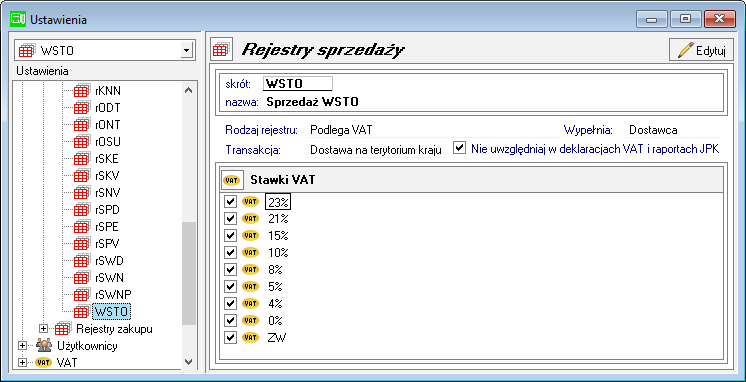Click the scroll up arrow in the settings tree
746x382 pixels.
tap(189, 90)
